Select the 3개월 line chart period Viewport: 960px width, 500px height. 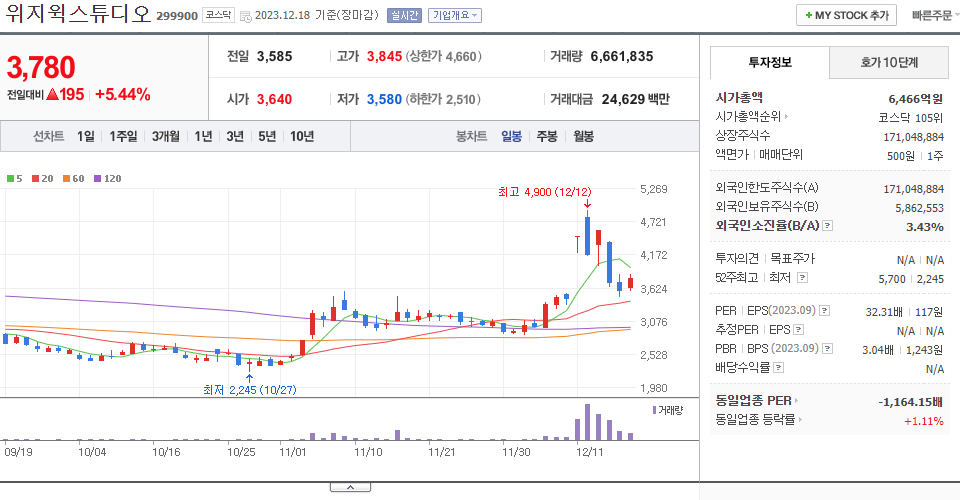coord(165,136)
